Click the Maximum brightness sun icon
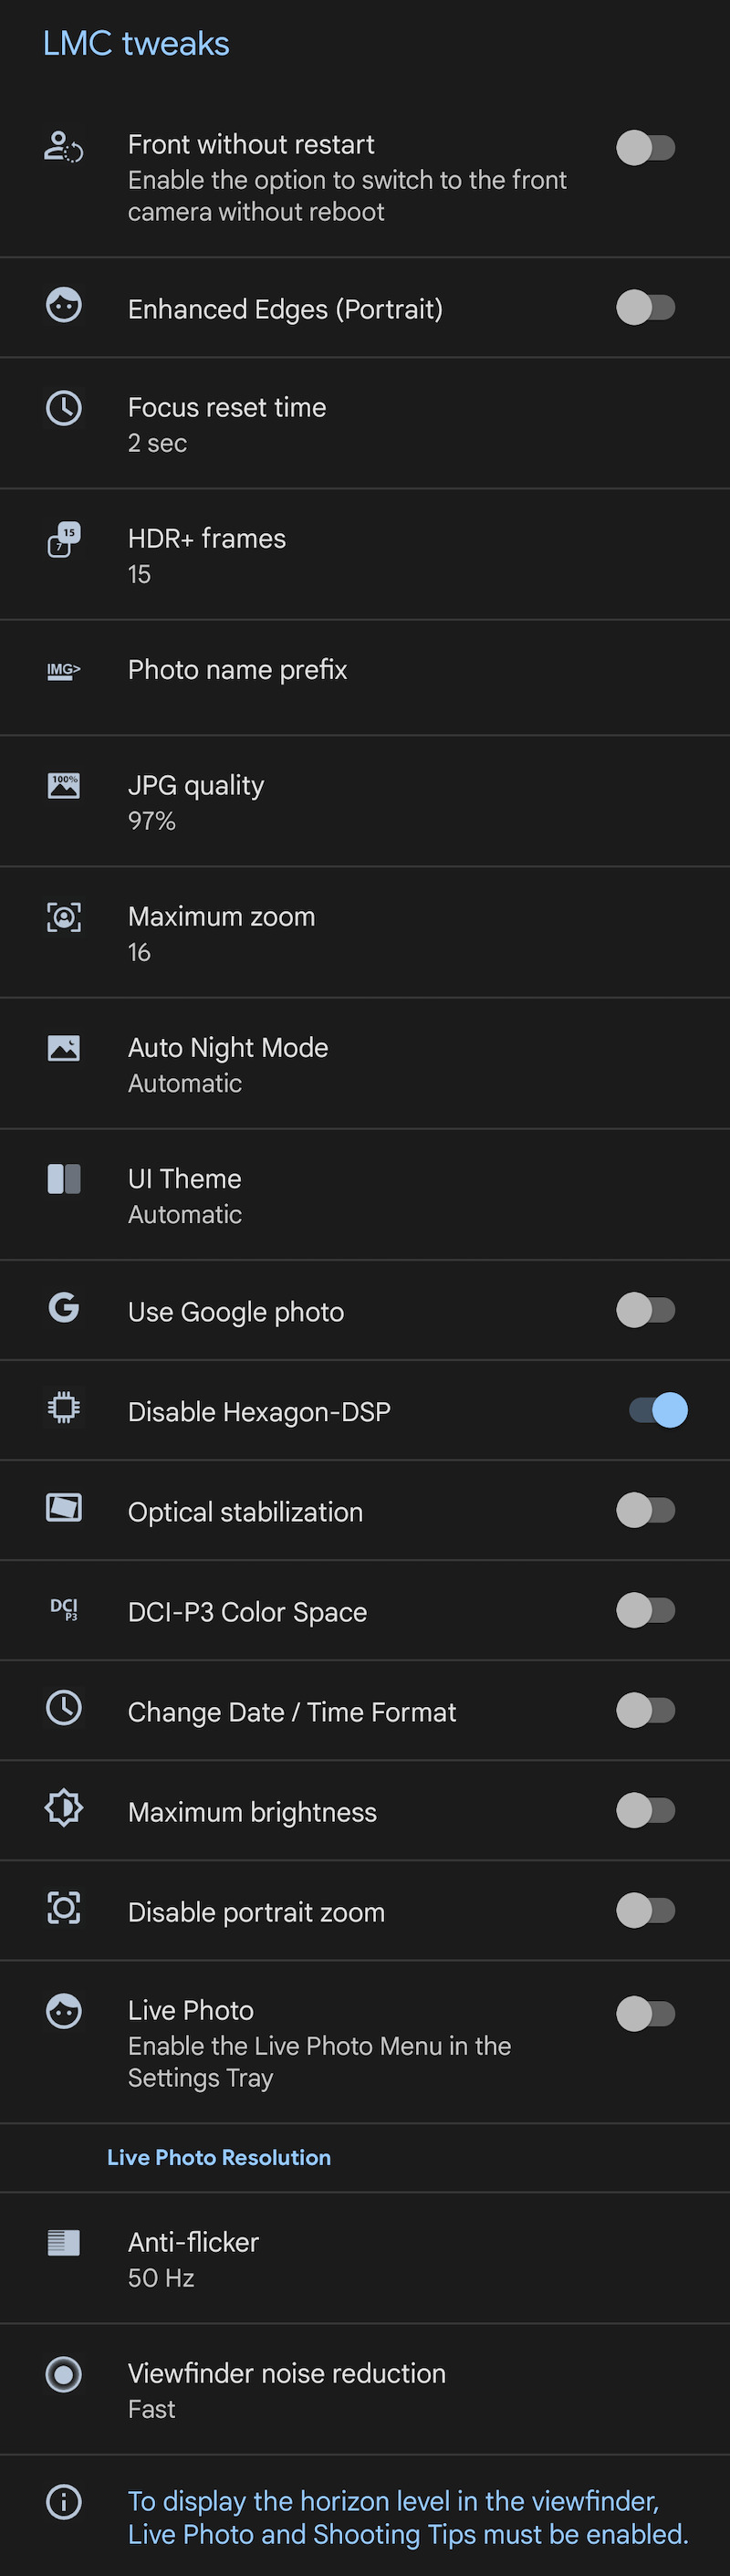 (x=64, y=1808)
